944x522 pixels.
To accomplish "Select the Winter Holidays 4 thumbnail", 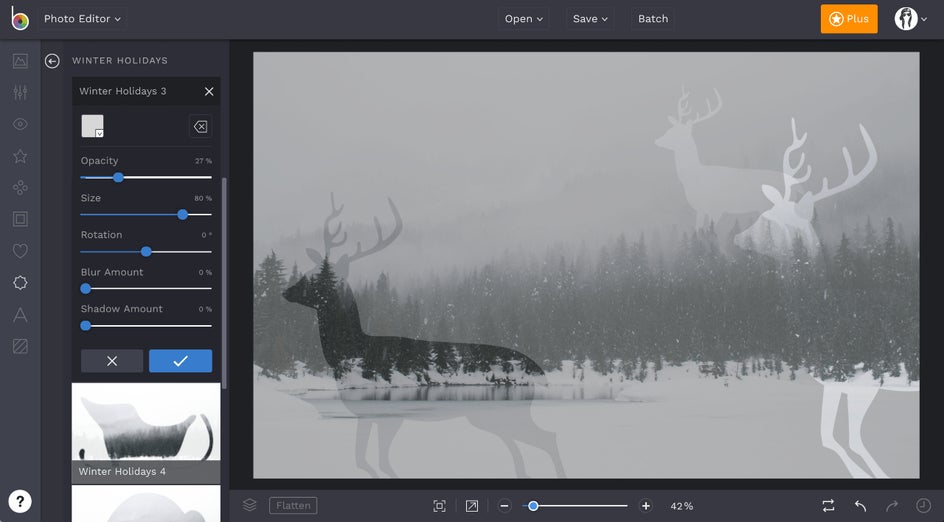I will (x=146, y=433).
